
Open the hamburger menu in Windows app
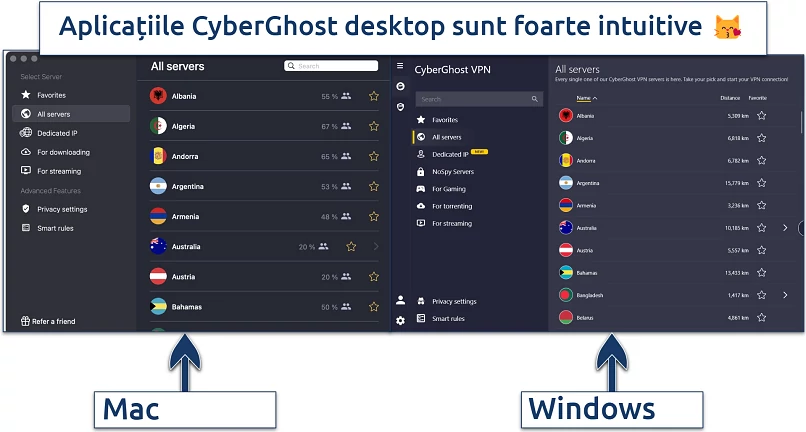(x=400, y=66)
